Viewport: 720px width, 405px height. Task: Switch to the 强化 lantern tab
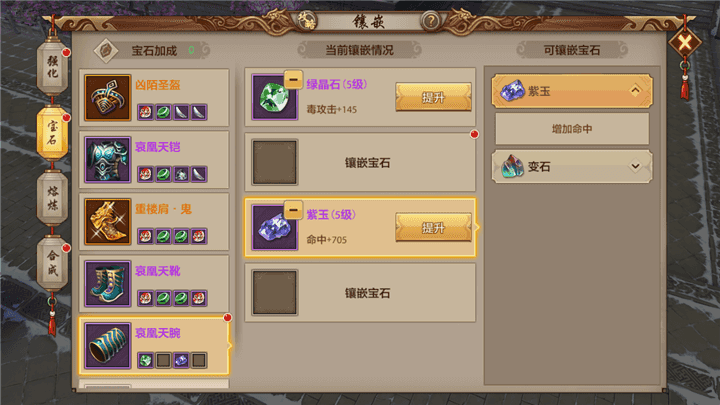pos(52,67)
